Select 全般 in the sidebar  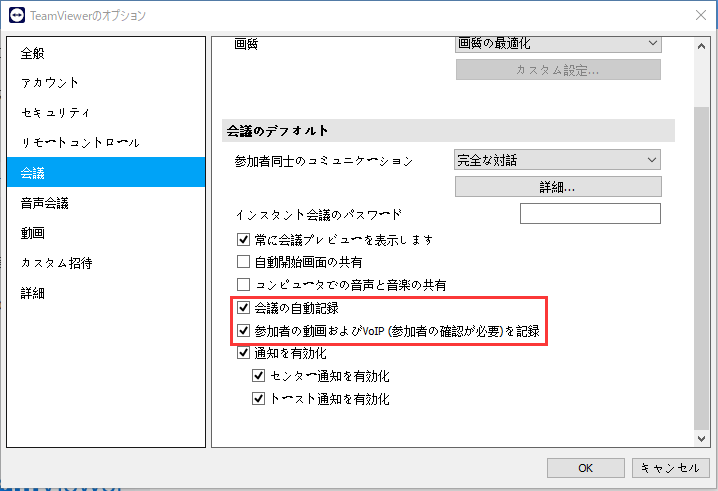pos(106,53)
